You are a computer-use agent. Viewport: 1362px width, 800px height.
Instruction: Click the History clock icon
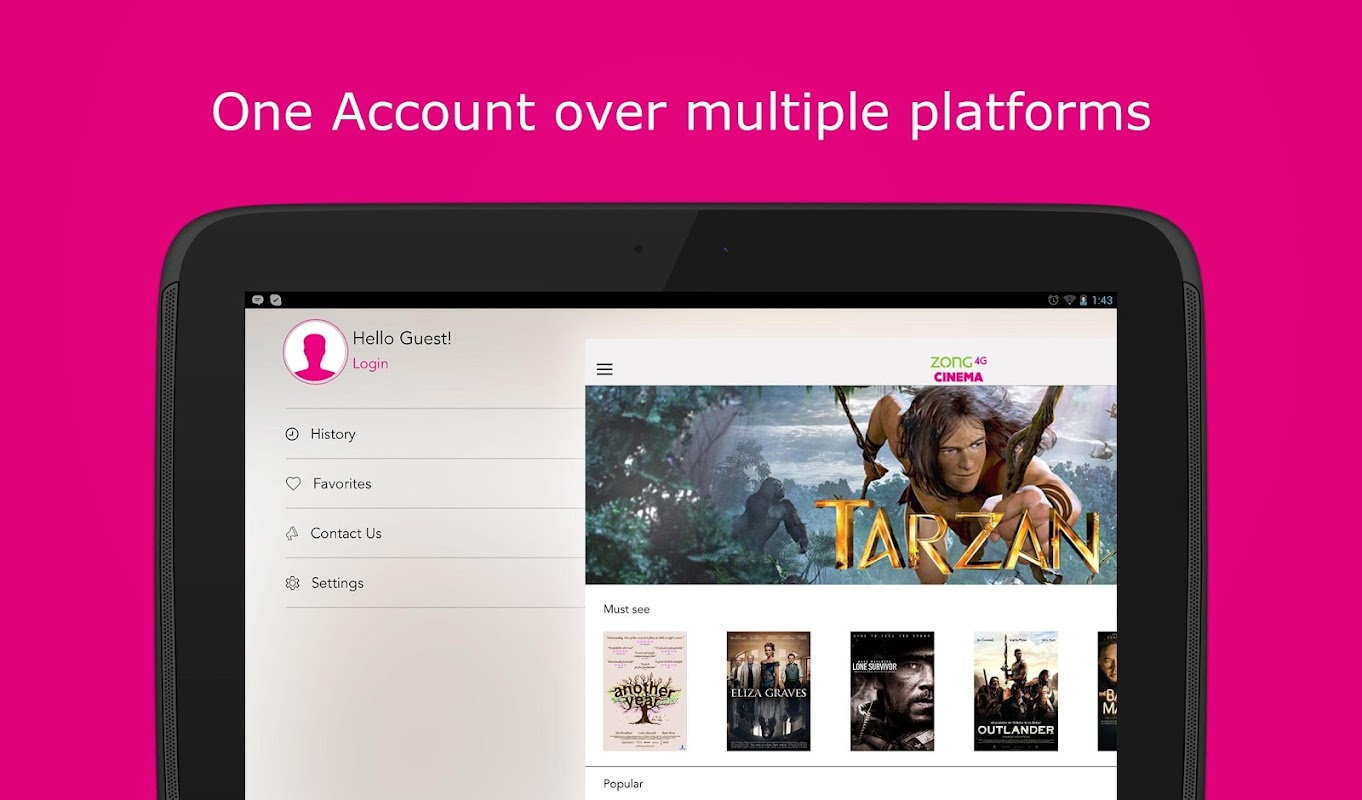click(292, 434)
